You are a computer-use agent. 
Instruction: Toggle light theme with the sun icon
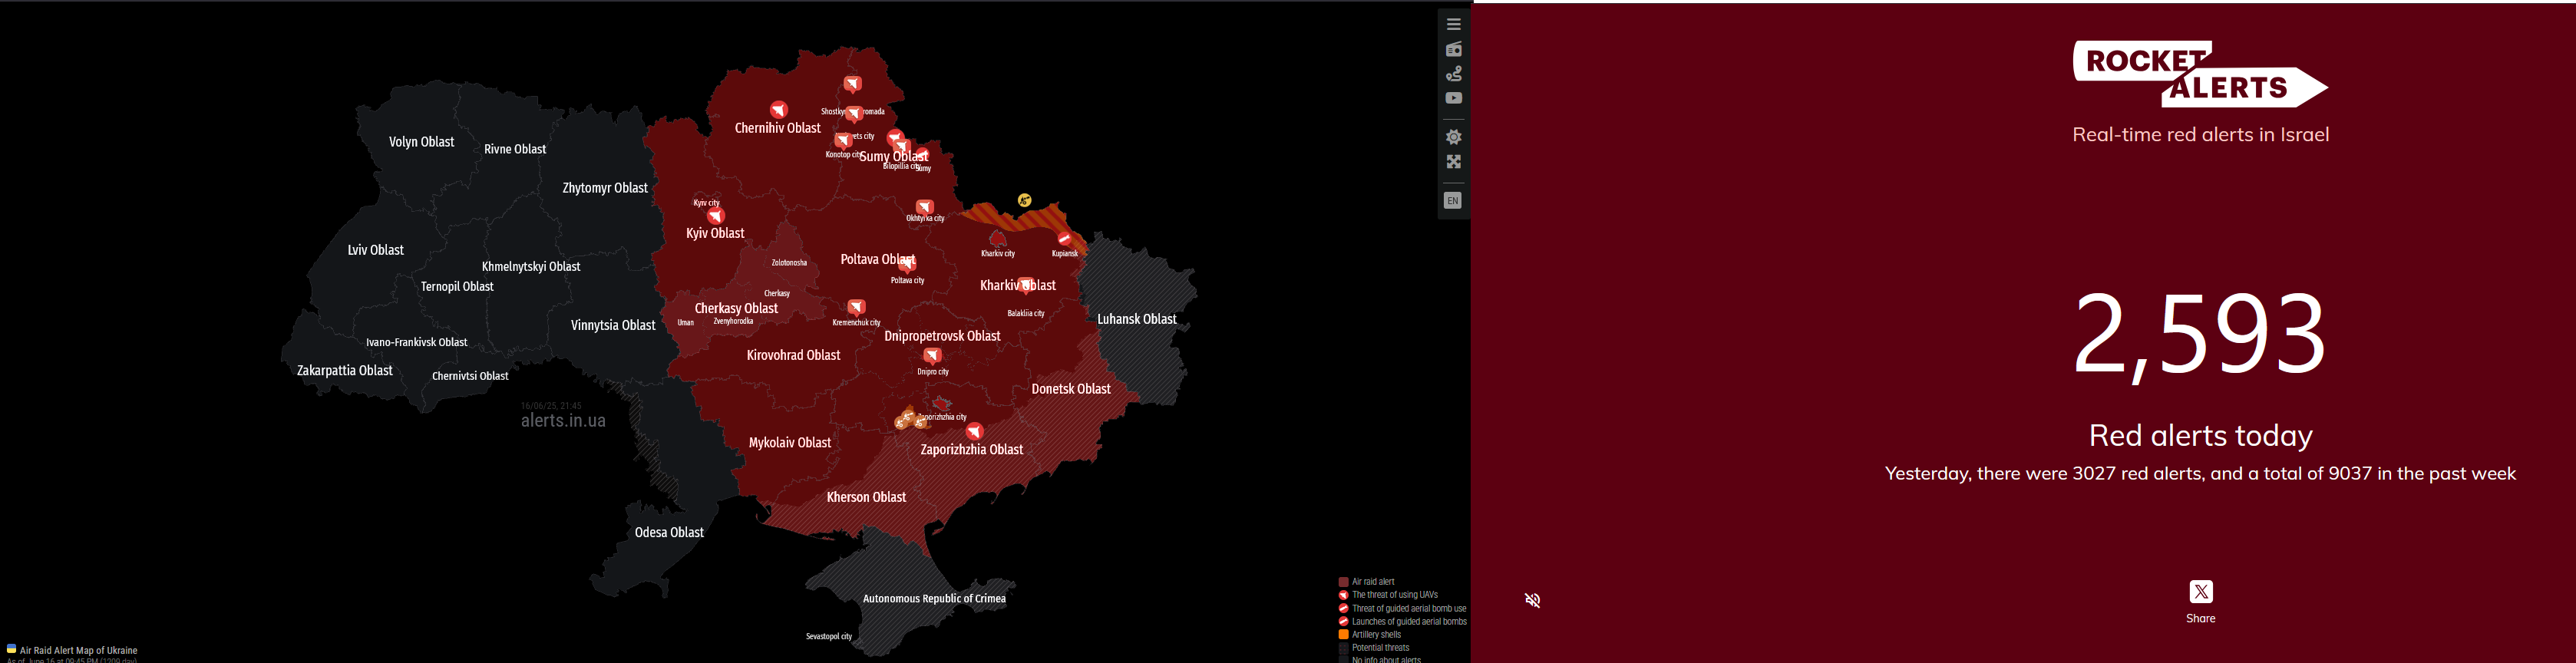(x=1454, y=137)
